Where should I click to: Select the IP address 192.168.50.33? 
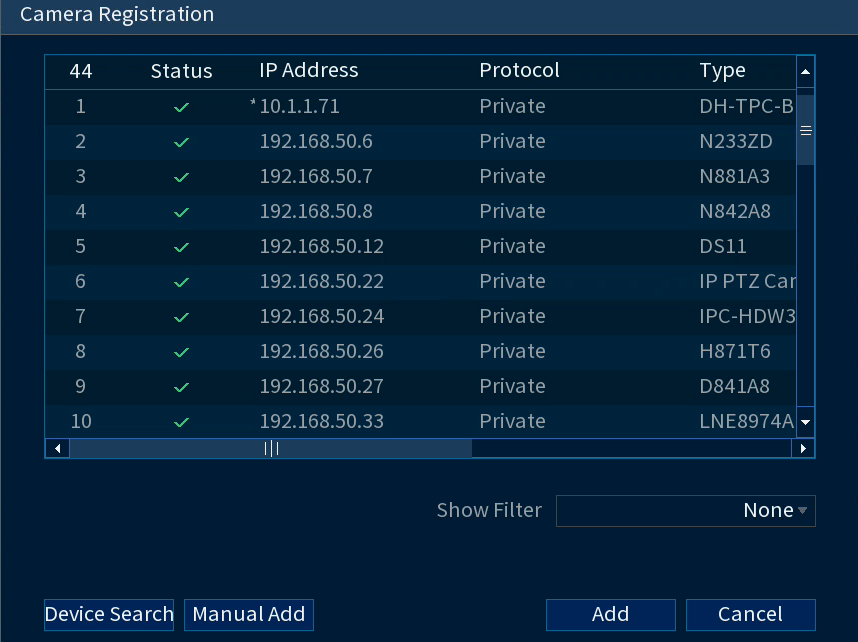coord(322,421)
